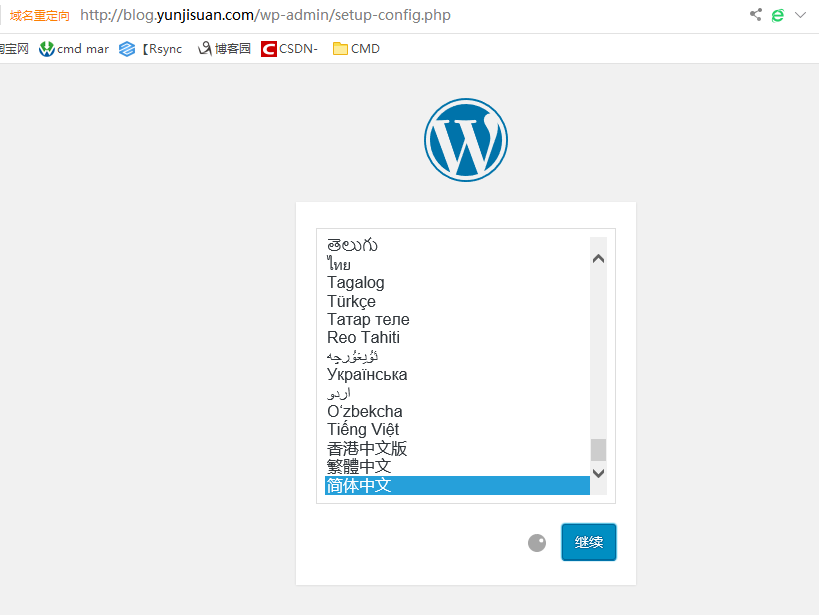Open the 博客园 bookmark
The height and width of the screenshot is (615, 819).
(224, 49)
